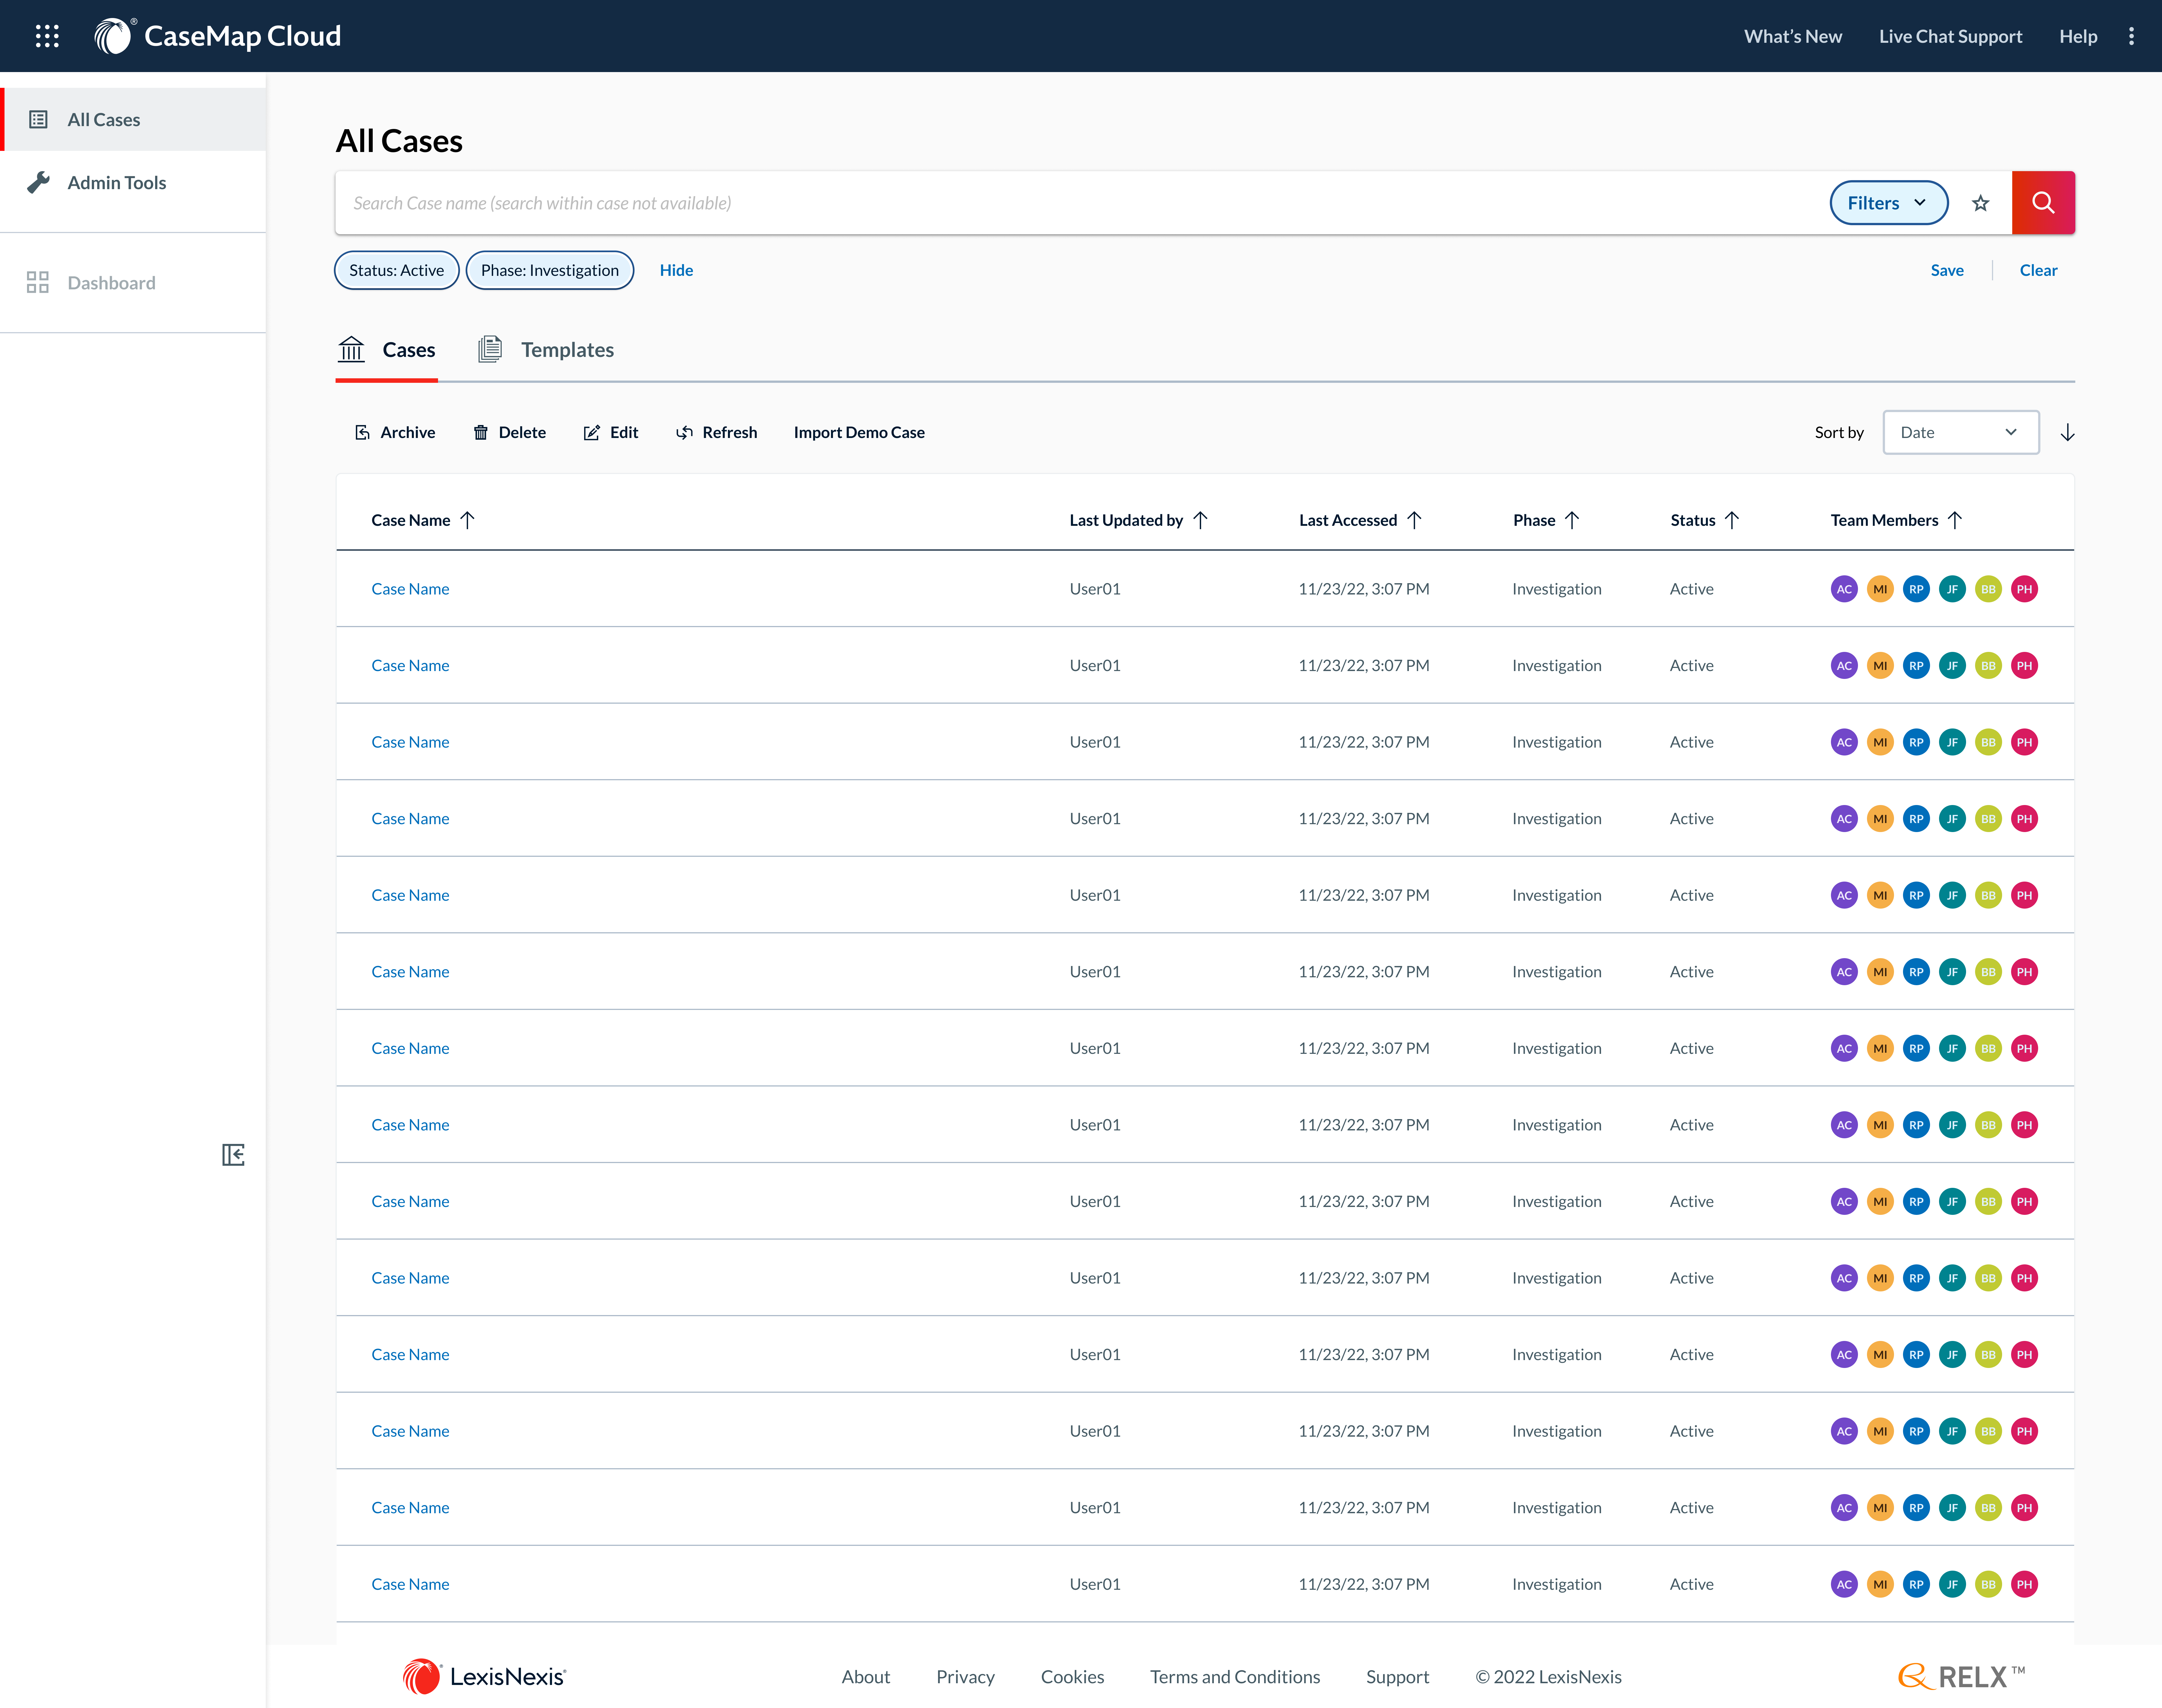Sort by Last Accessed arrow
The width and height of the screenshot is (2162, 1708).
(1414, 520)
